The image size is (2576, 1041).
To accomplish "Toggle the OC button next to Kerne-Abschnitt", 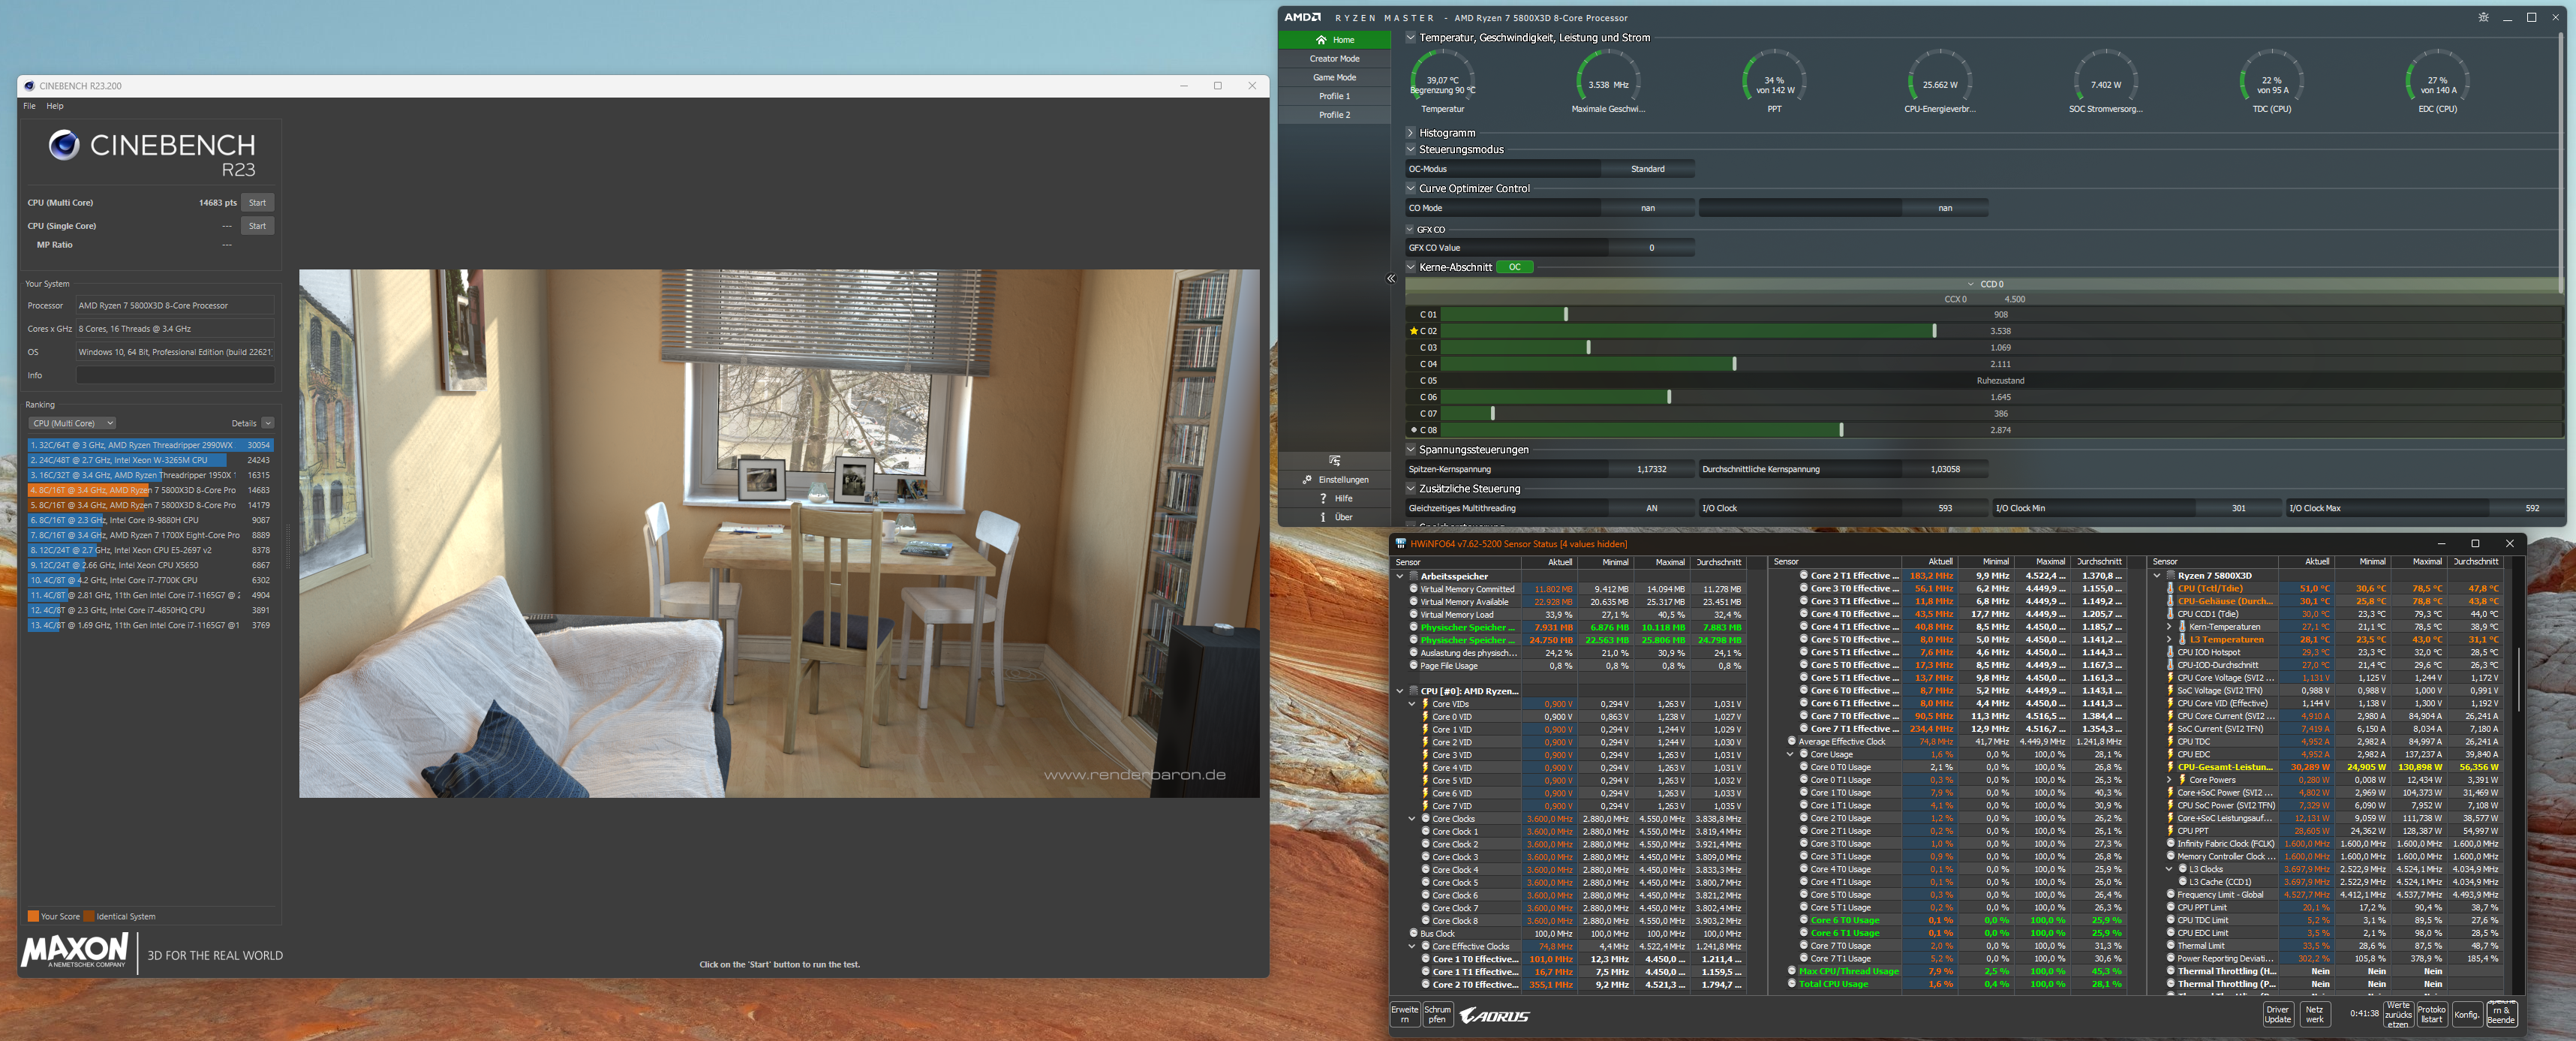I will 1514,267.
